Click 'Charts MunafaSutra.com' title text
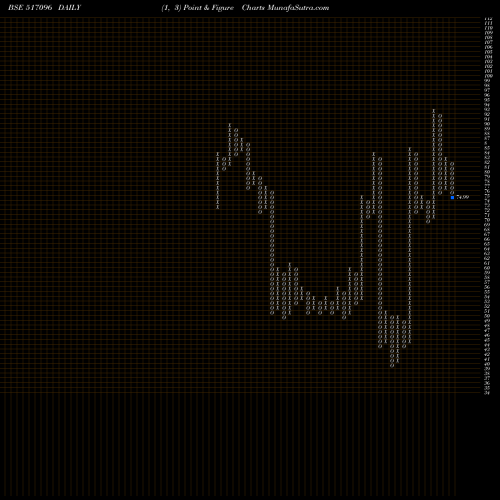 coord(285,8)
